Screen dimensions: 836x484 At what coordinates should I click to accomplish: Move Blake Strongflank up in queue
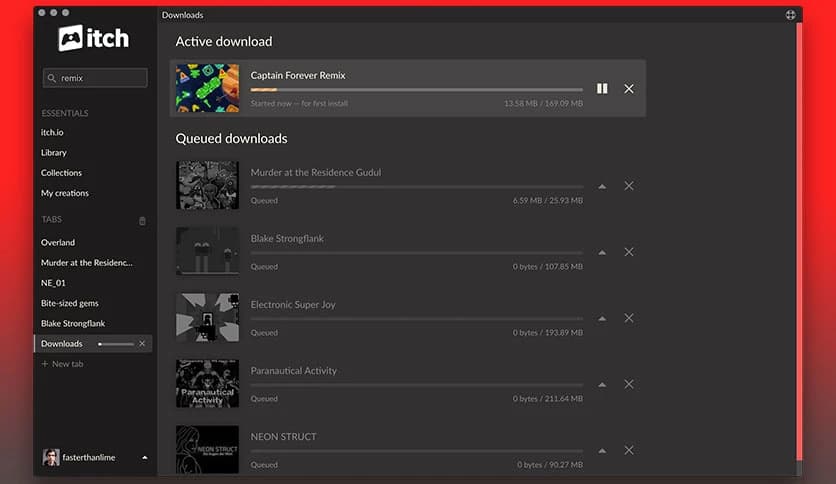tap(602, 252)
